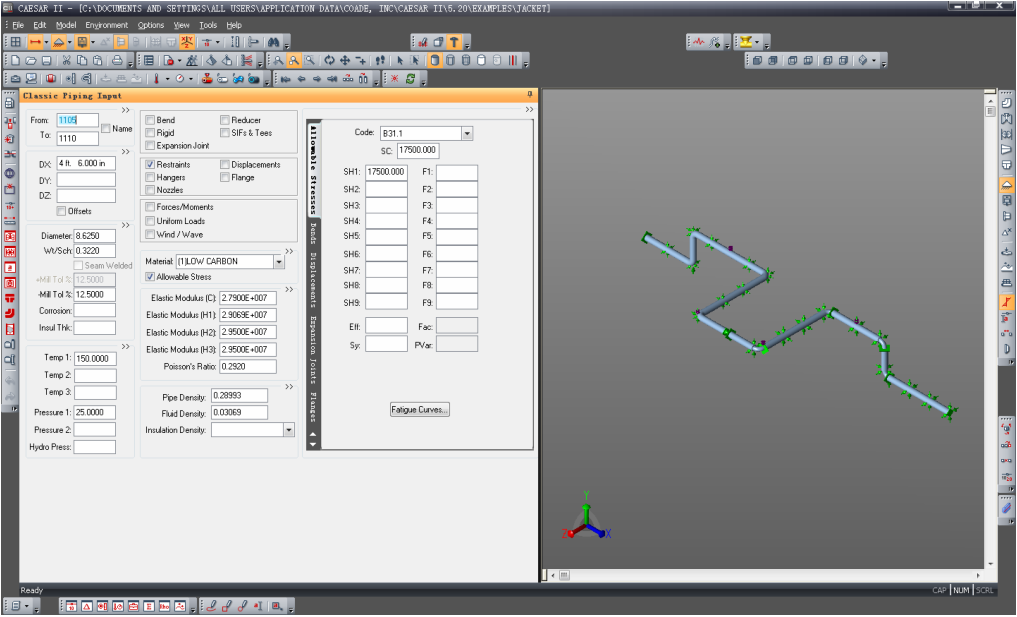The height and width of the screenshot is (617, 1017).
Task: Click the green refresh arrows icon
Action: (x=409, y=78)
